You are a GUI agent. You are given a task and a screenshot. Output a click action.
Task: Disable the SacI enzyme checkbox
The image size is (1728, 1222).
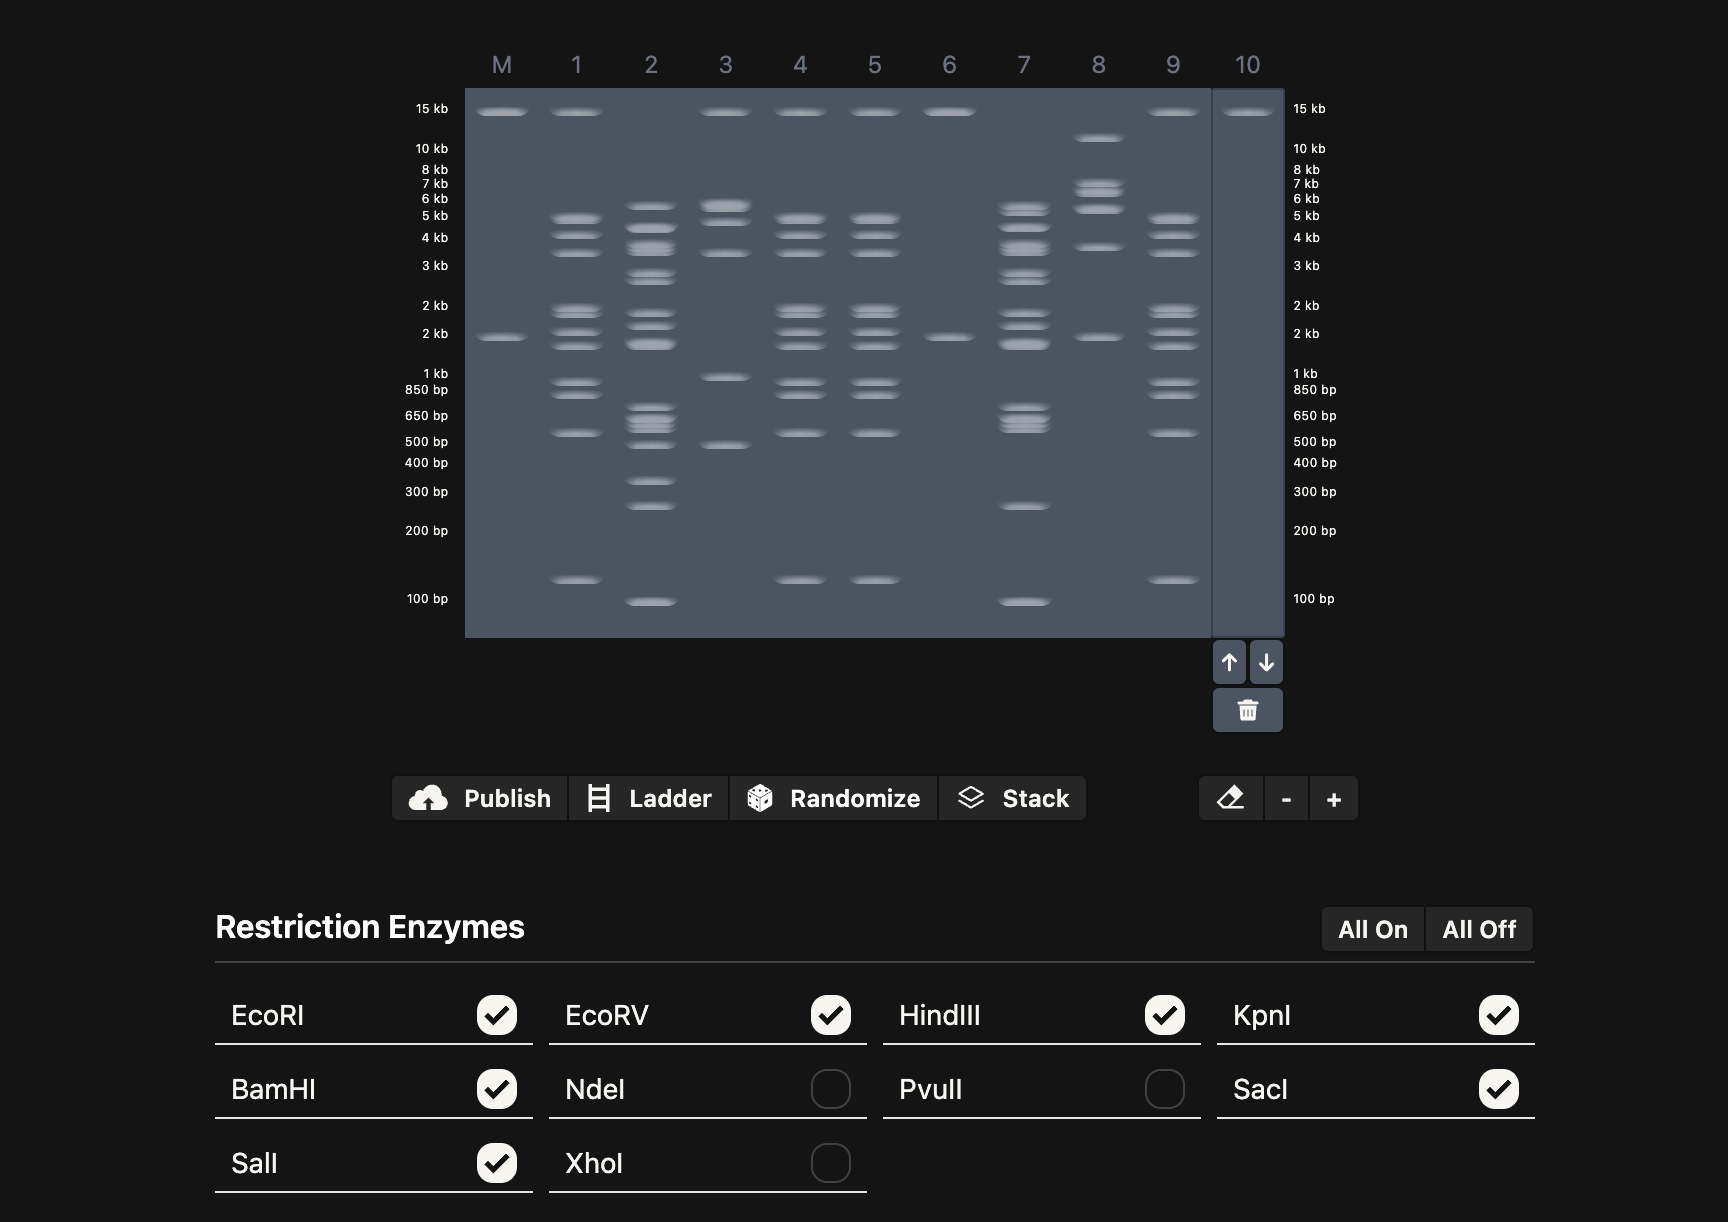[1498, 1089]
